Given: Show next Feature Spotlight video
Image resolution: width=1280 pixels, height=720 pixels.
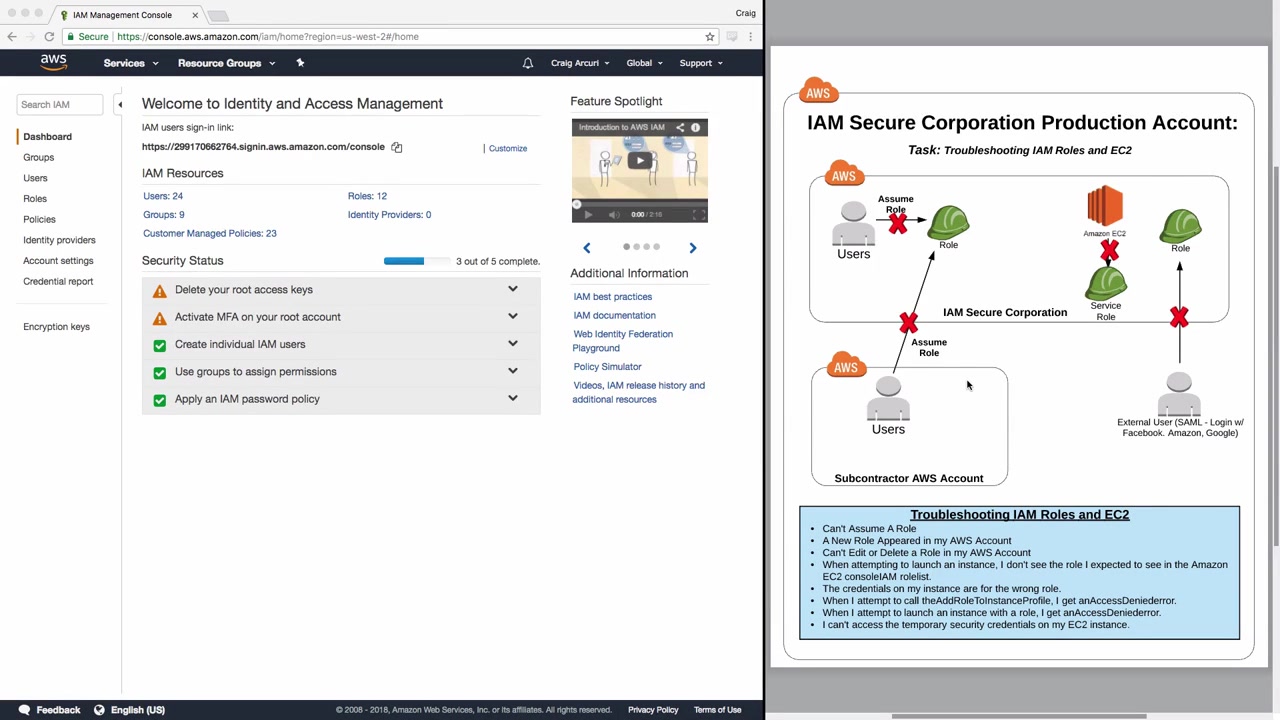Looking at the screenshot, I should pyautogui.click(x=692, y=247).
